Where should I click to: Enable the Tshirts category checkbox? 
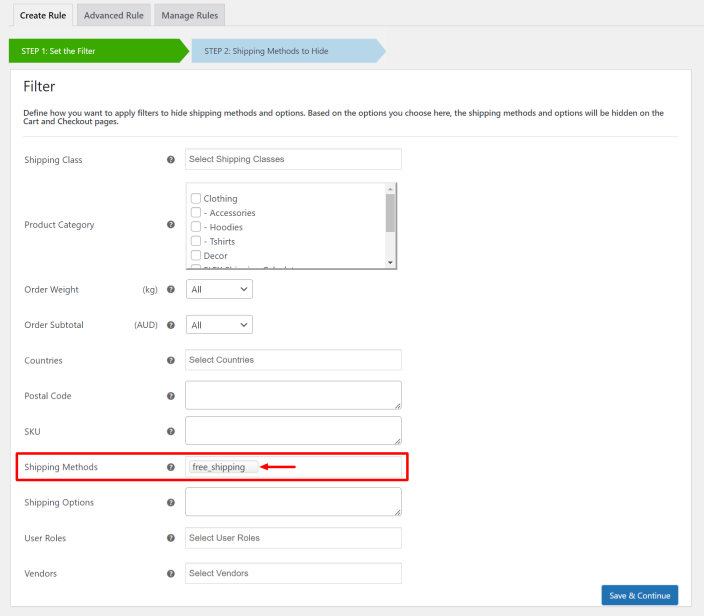(x=196, y=241)
